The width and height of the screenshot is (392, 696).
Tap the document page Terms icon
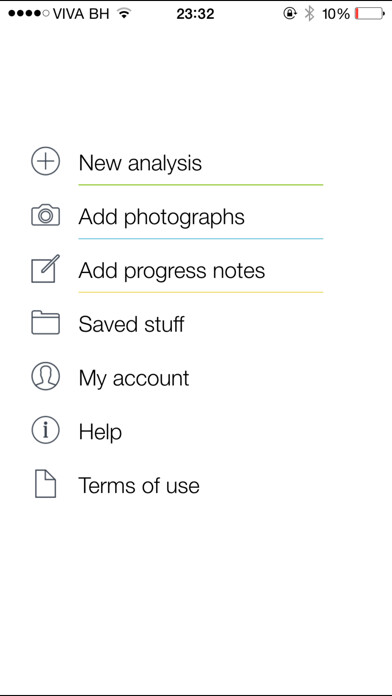click(45, 484)
